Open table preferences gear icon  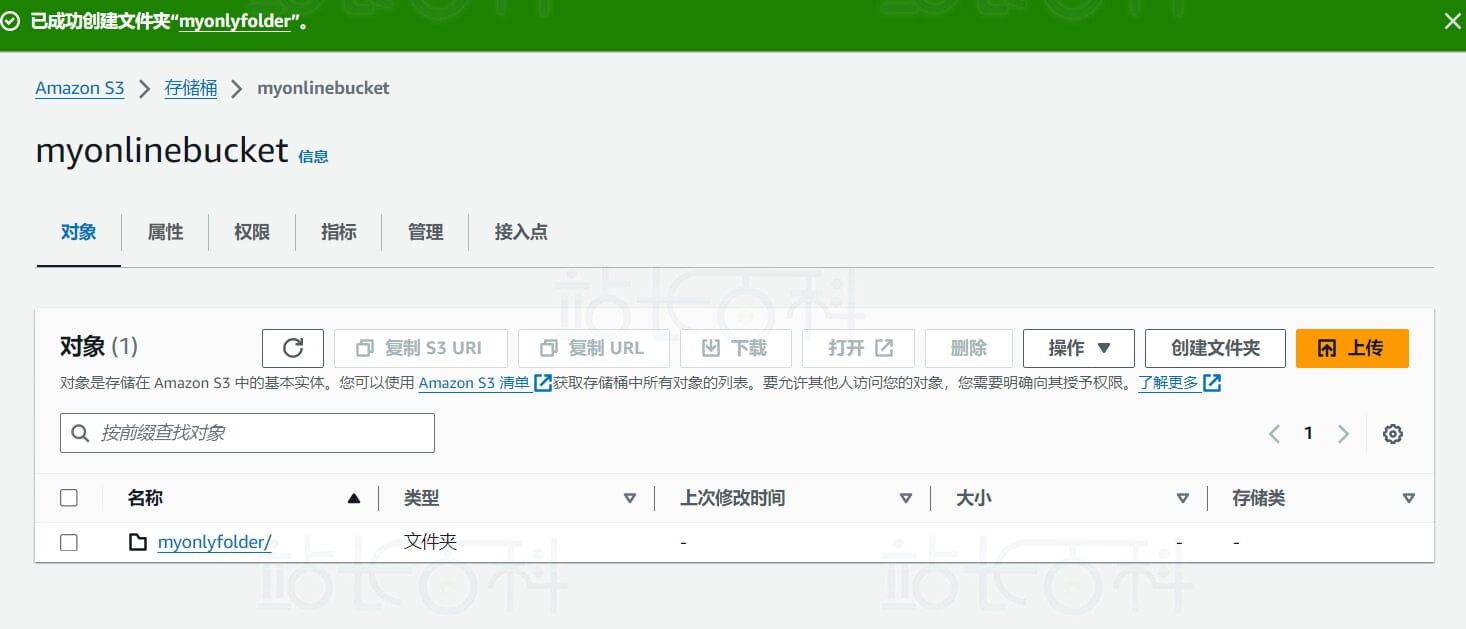(1393, 434)
